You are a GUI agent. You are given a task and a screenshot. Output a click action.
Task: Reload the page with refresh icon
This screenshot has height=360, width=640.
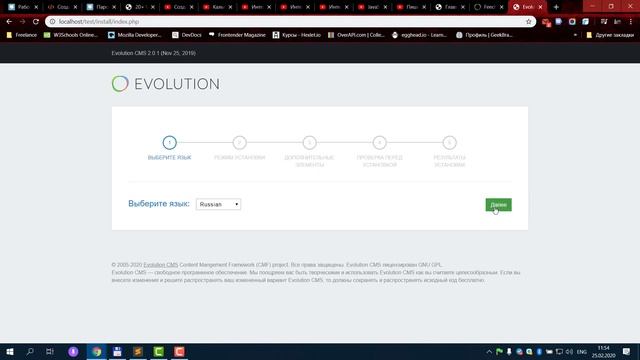(x=36, y=22)
